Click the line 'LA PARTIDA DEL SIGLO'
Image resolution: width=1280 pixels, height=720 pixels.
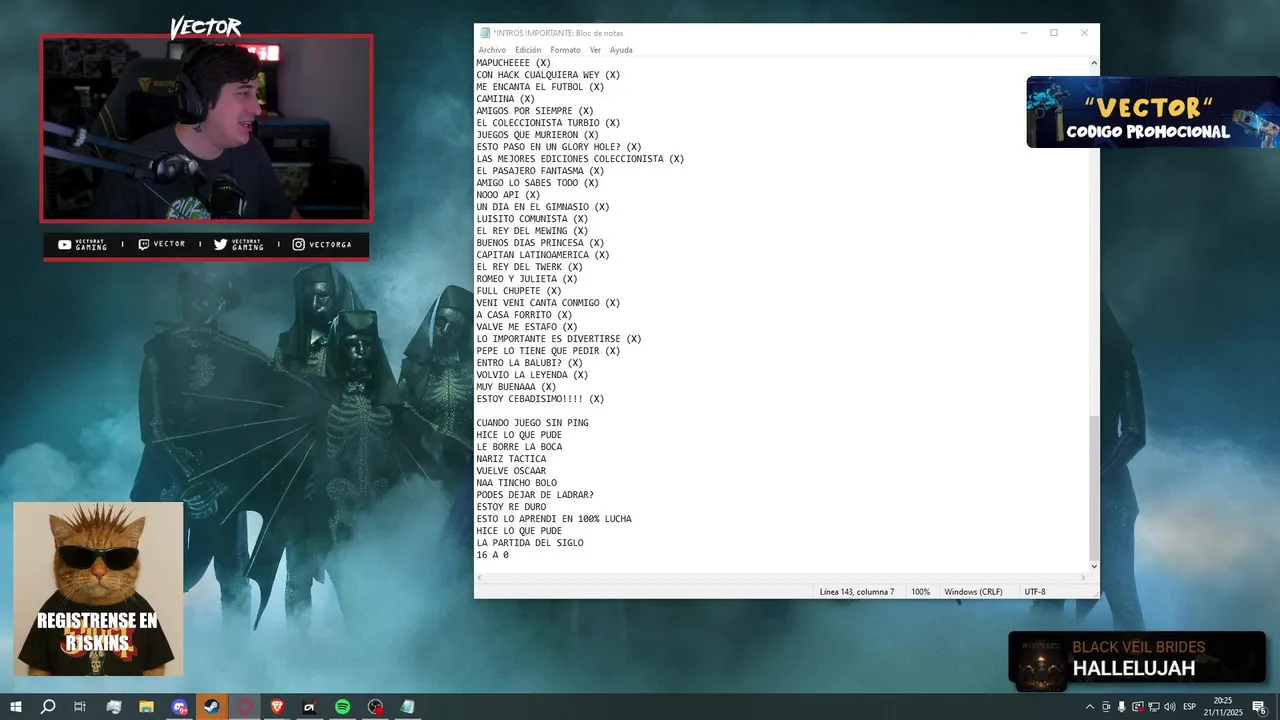point(530,543)
